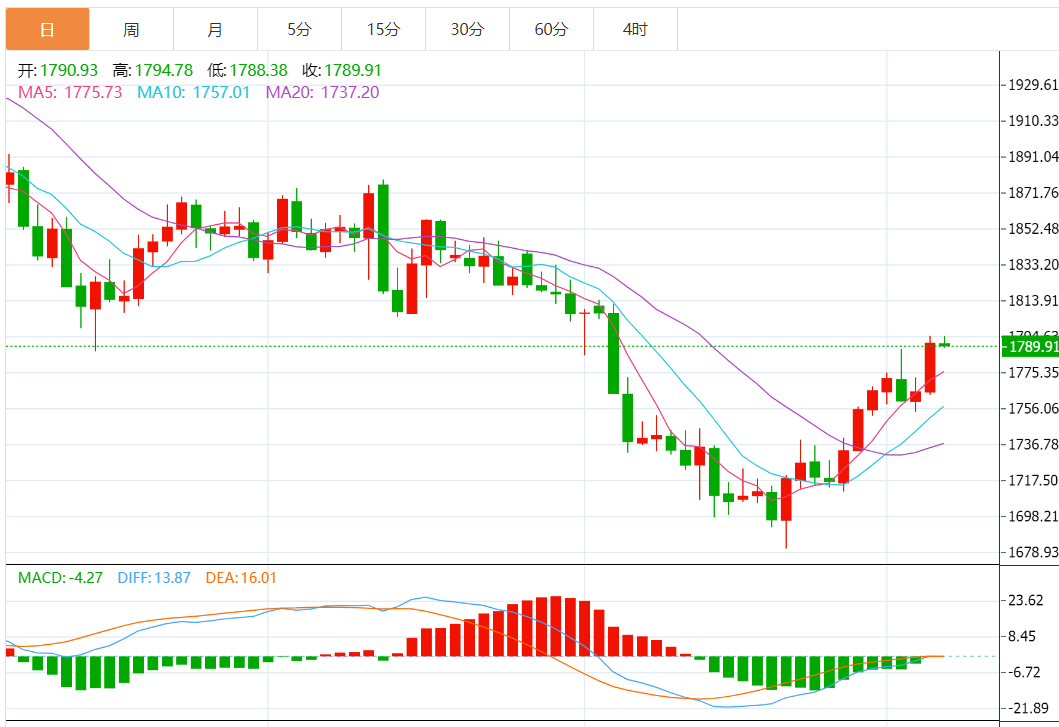Click the green current price tag 1789.91
The image size is (1059, 727).
click(x=1030, y=347)
